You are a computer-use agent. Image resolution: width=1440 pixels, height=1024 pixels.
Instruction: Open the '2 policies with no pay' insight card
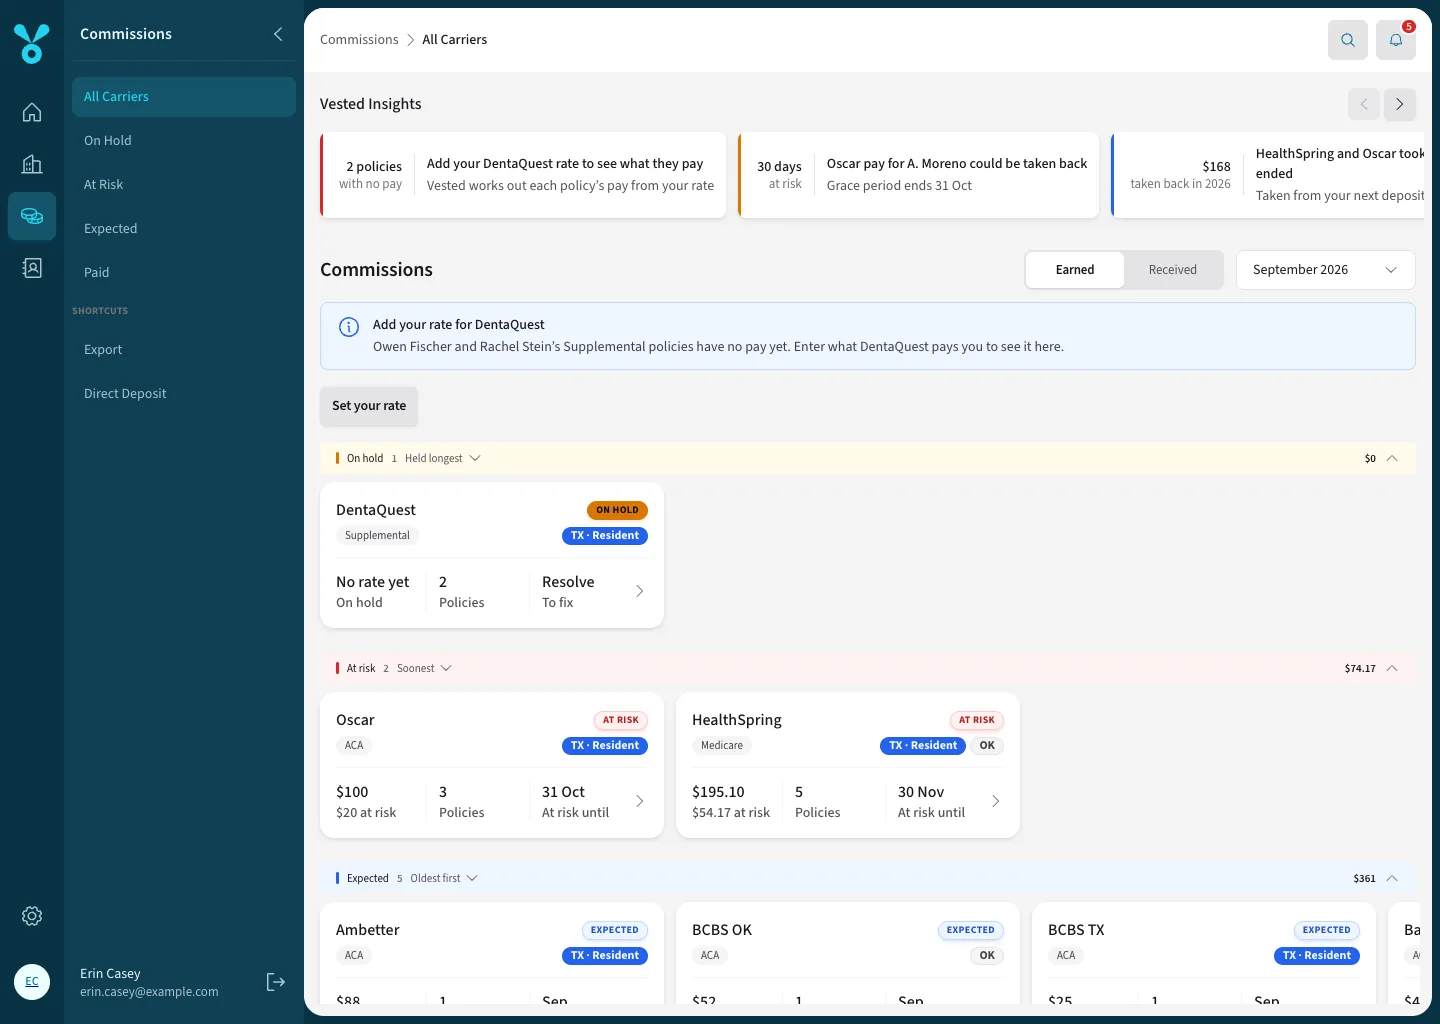click(x=523, y=175)
